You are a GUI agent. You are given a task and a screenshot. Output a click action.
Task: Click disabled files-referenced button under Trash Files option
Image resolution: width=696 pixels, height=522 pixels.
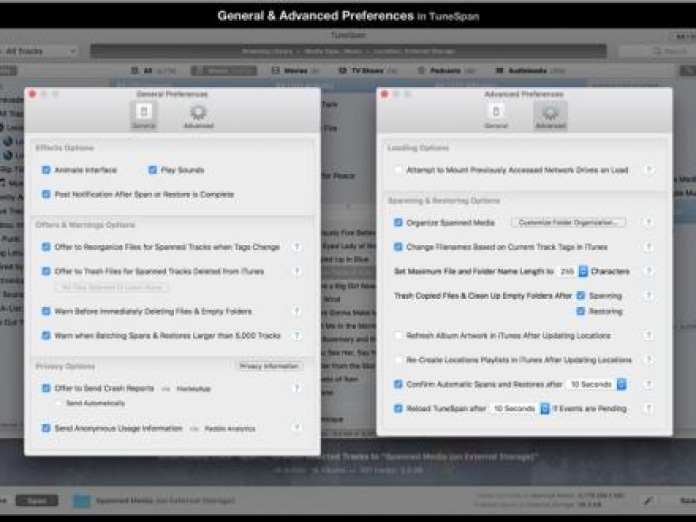tap(111, 287)
